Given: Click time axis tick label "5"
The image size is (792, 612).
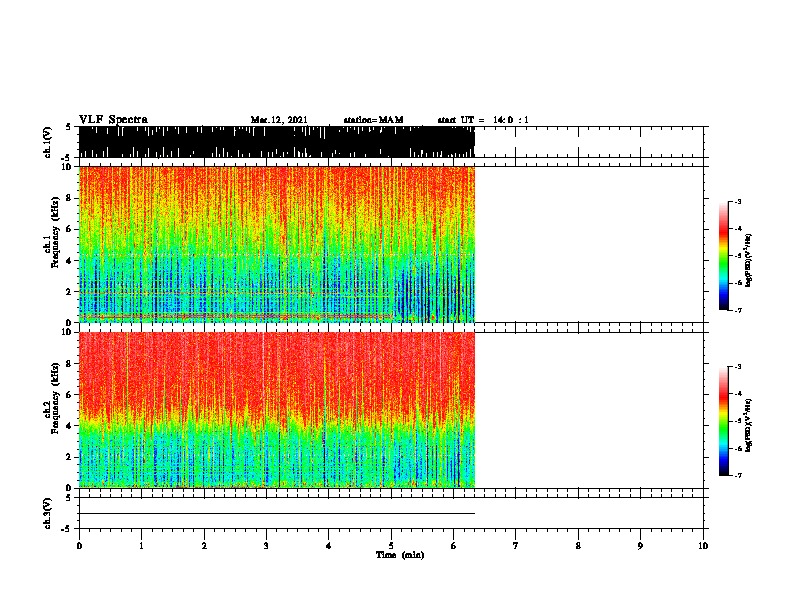Looking at the screenshot, I should point(391,546).
